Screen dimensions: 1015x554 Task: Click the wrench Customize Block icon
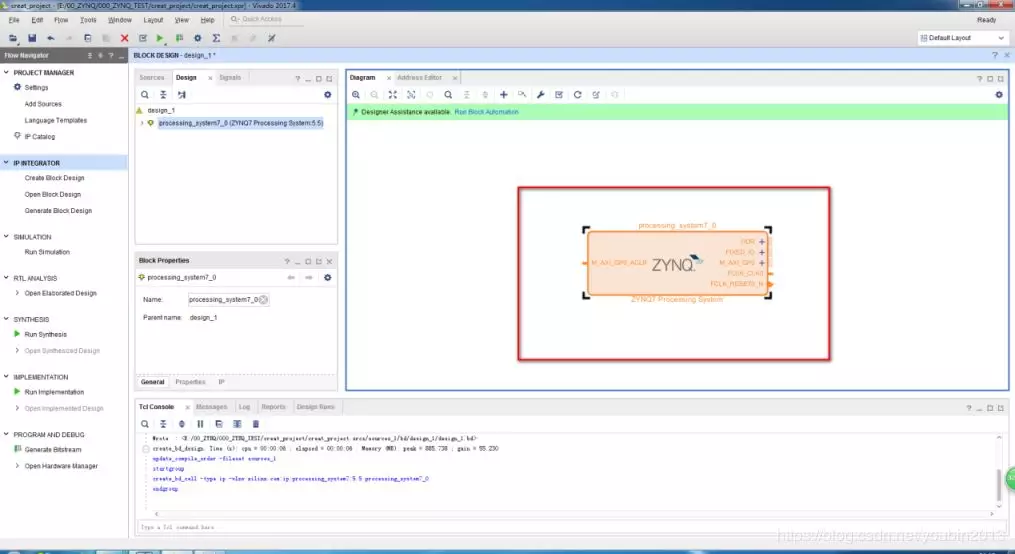tap(541, 94)
